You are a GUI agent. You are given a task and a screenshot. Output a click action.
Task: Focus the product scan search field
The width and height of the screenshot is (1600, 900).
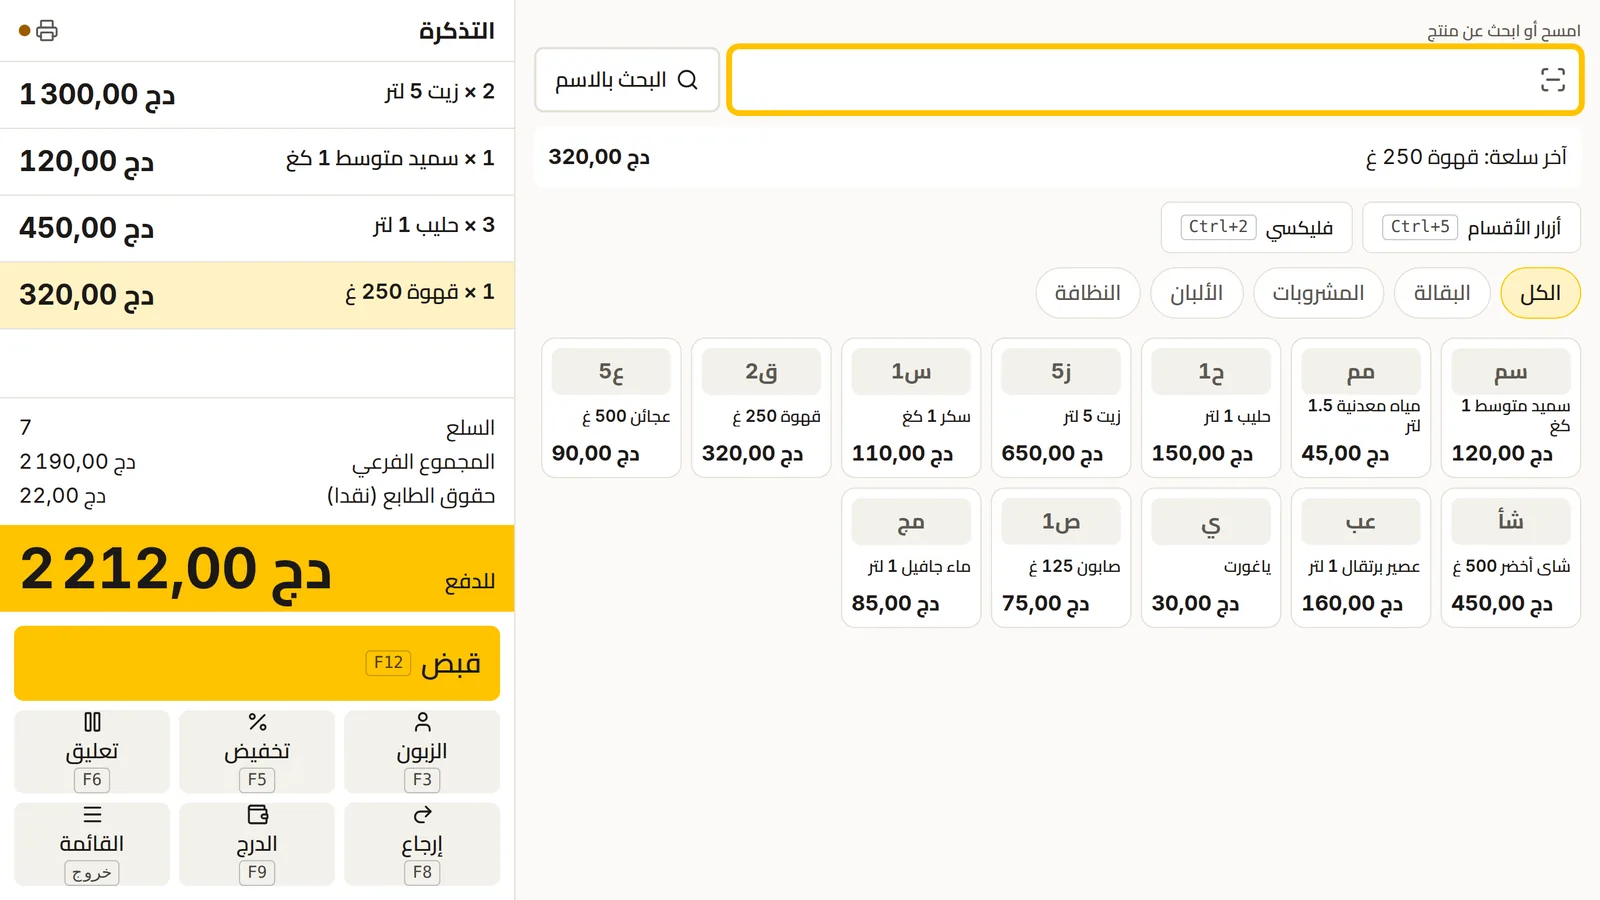click(x=1155, y=80)
